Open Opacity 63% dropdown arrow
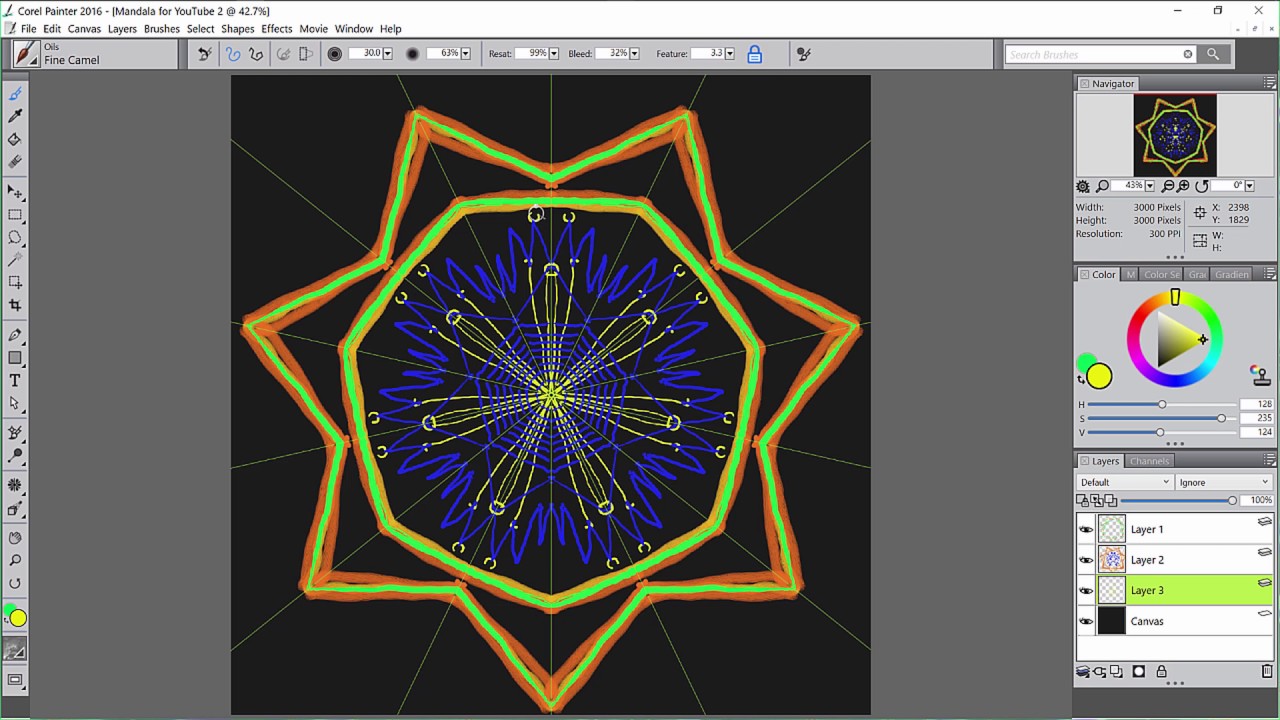 [465, 54]
